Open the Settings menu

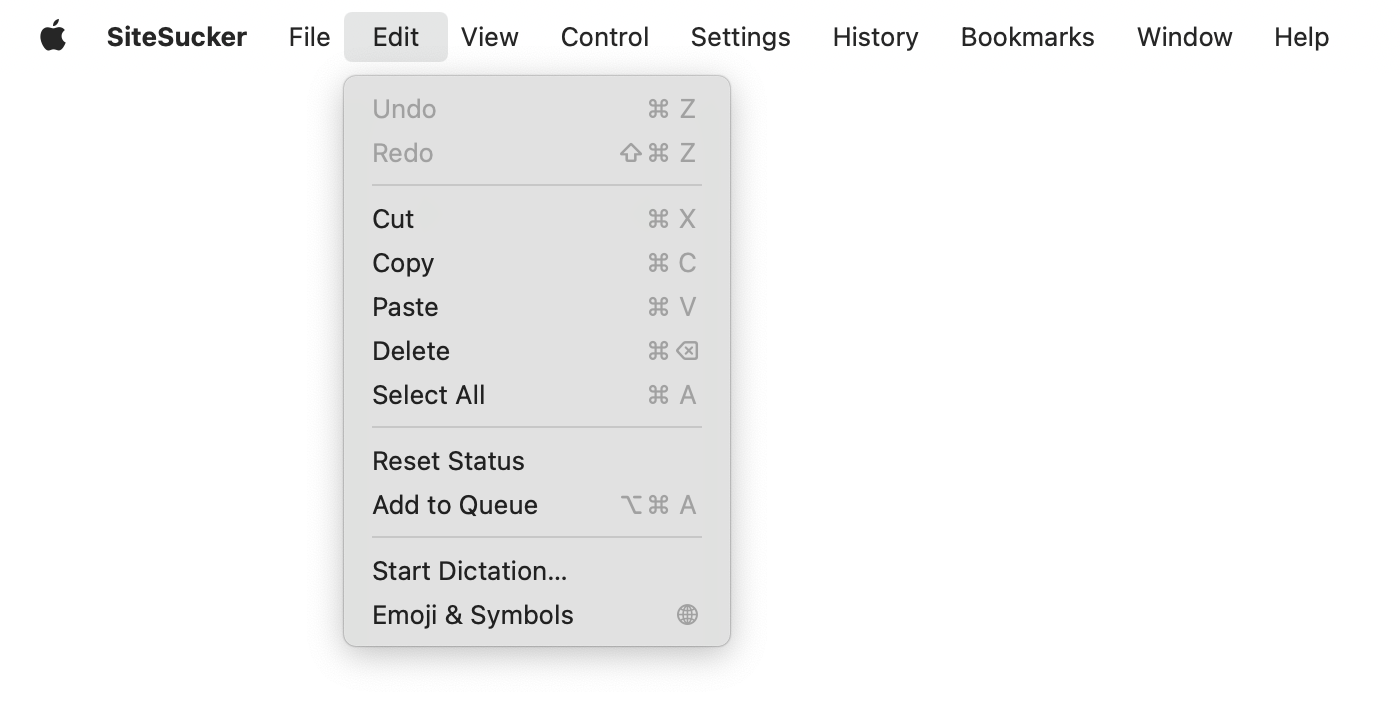(740, 36)
